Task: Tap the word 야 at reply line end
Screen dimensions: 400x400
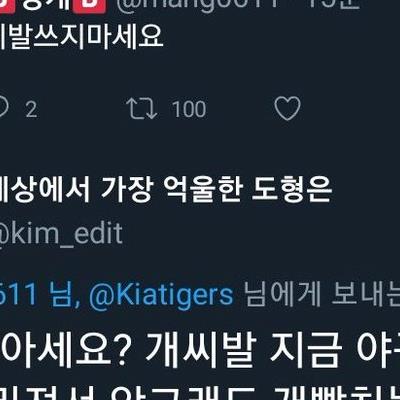Action: click(x=378, y=350)
